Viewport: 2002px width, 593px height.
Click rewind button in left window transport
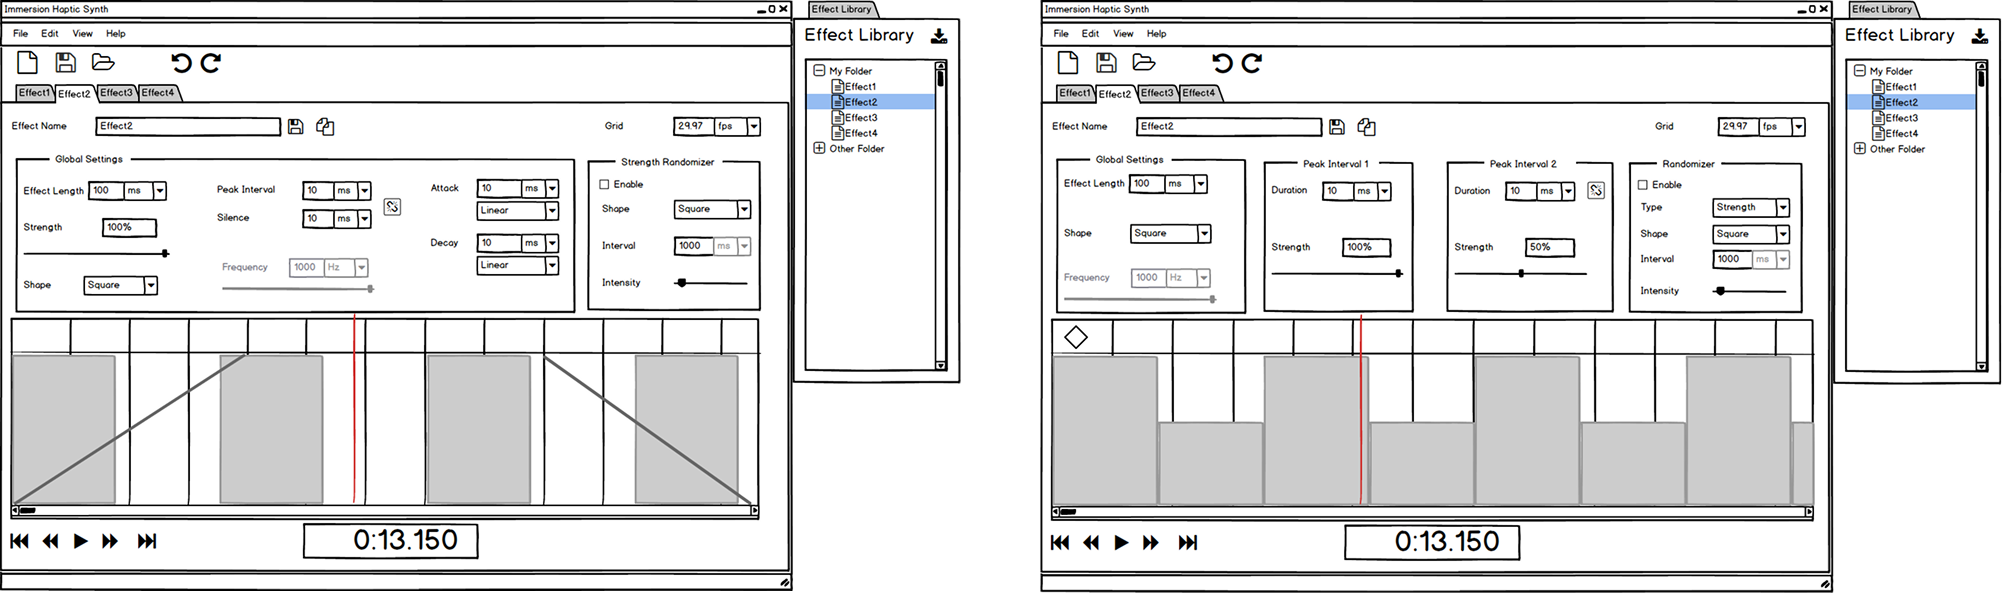[x=50, y=541]
